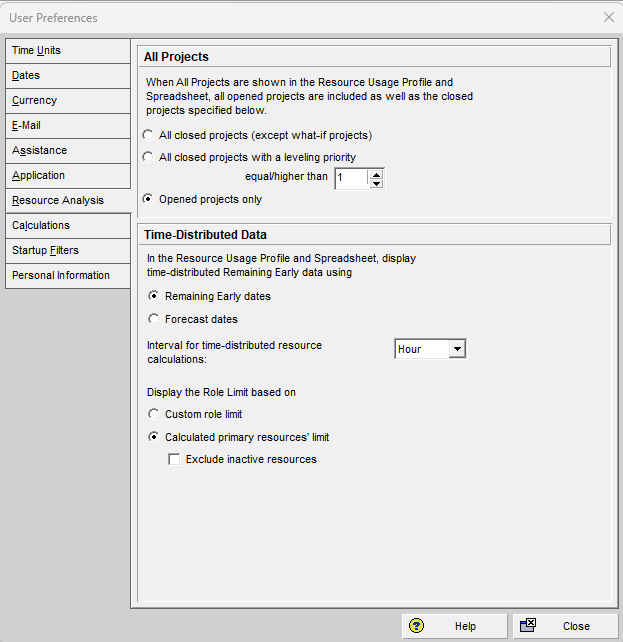Select the Resource Analysis tab
Screen dimensions: 623x642
[x=68, y=201]
